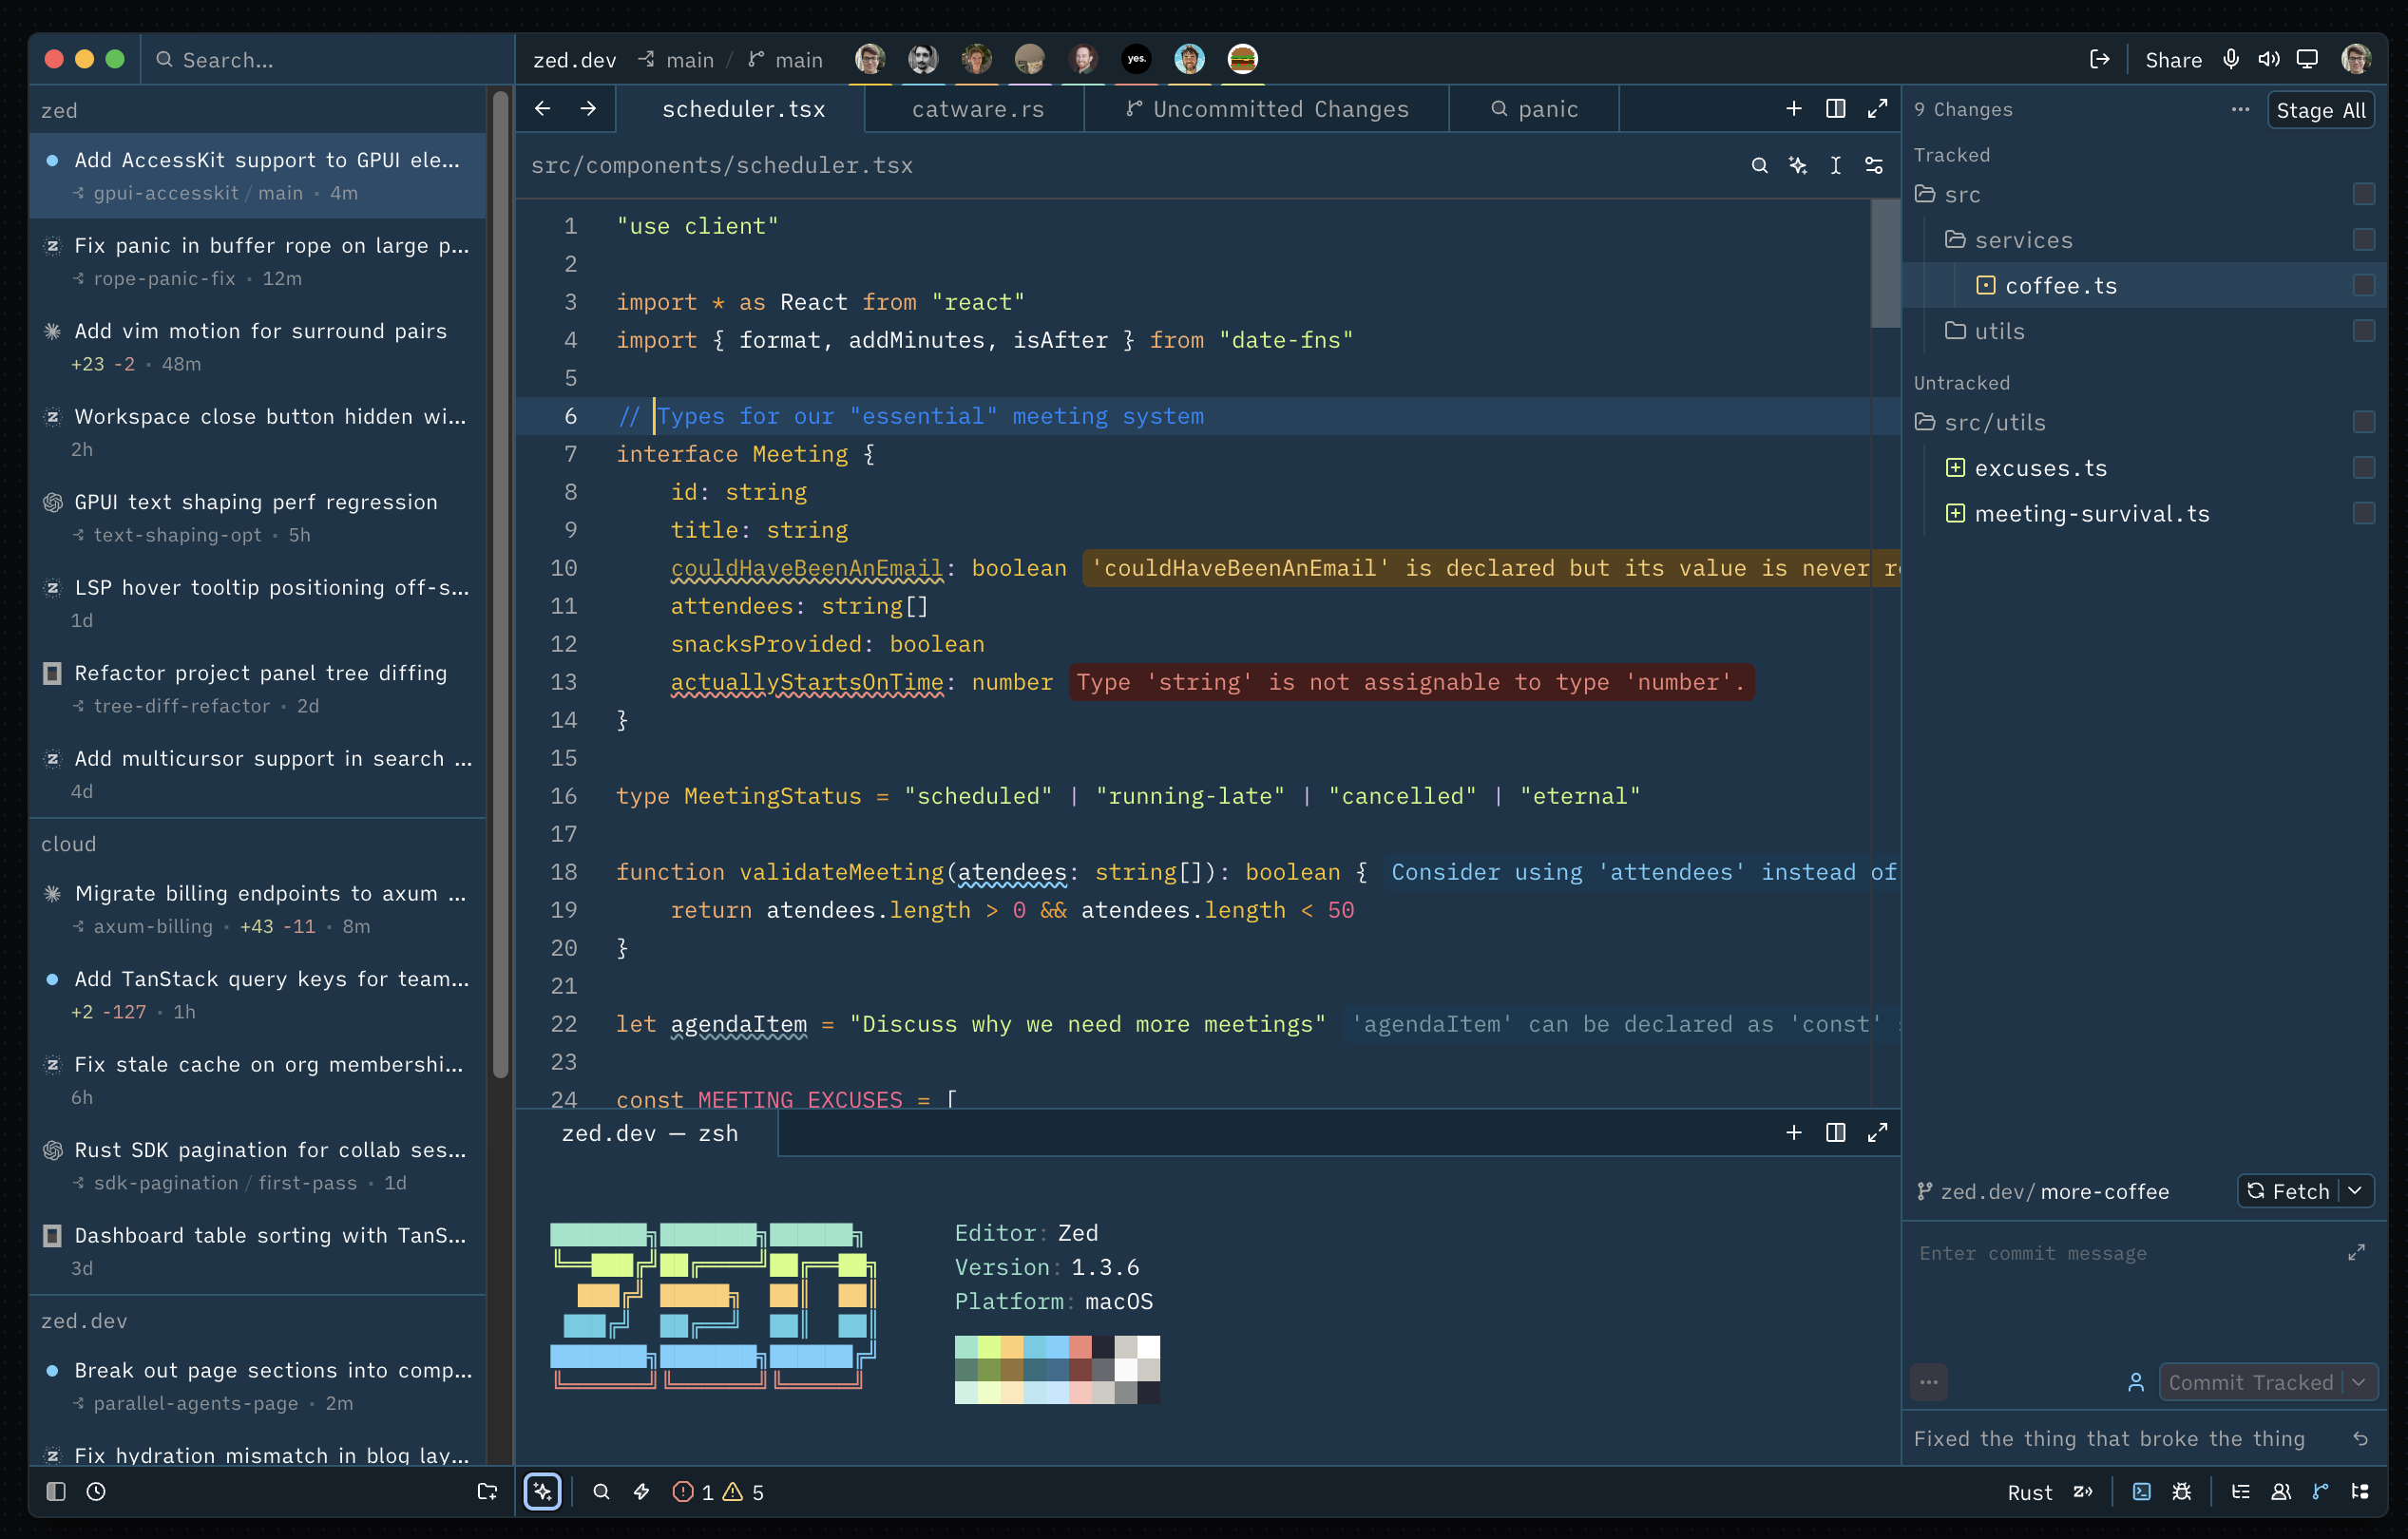The width and height of the screenshot is (2408, 1539).
Task: Open buffer search magnifier in scheduler.tsx toolbar
Action: point(1759,165)
